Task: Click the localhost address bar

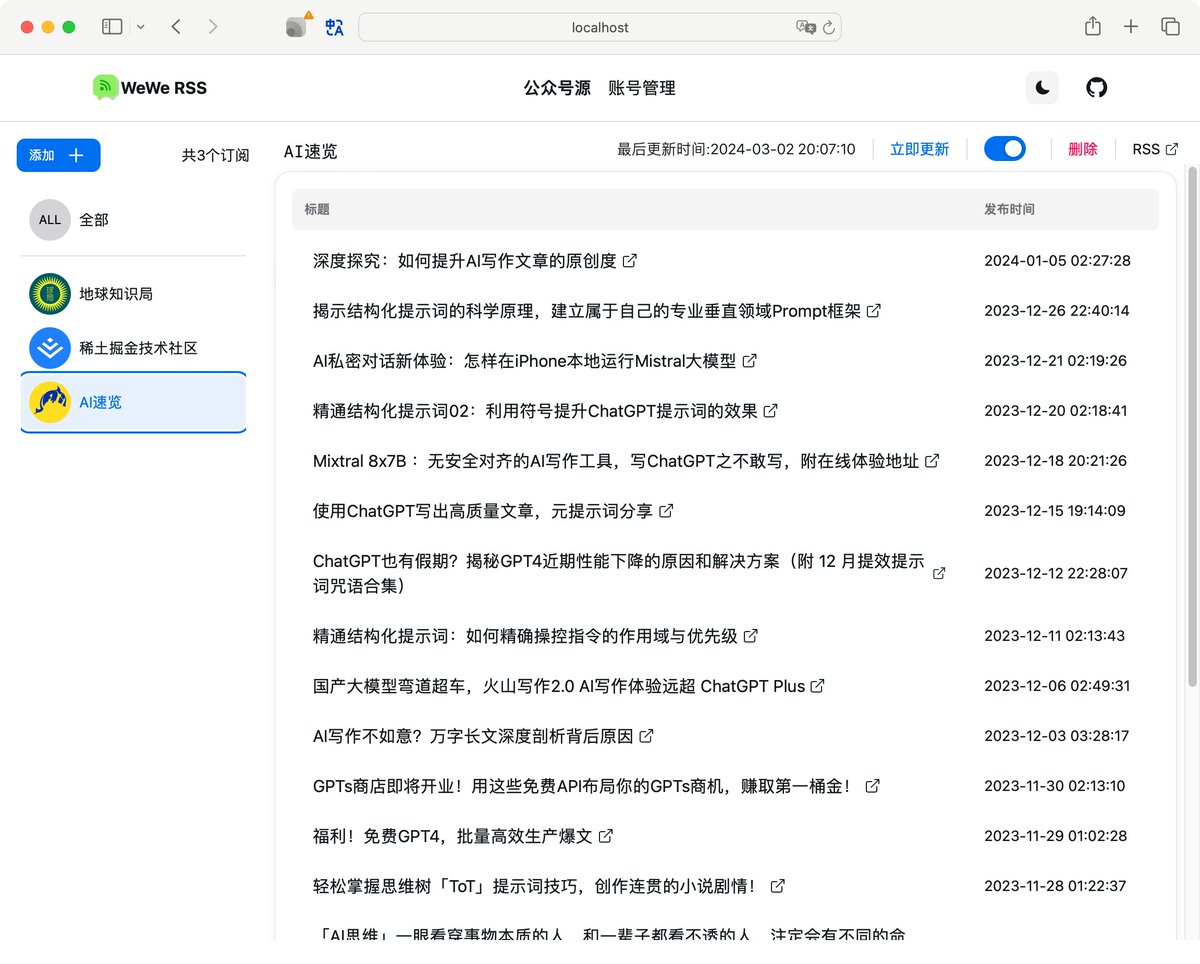Action: point(600,27)
